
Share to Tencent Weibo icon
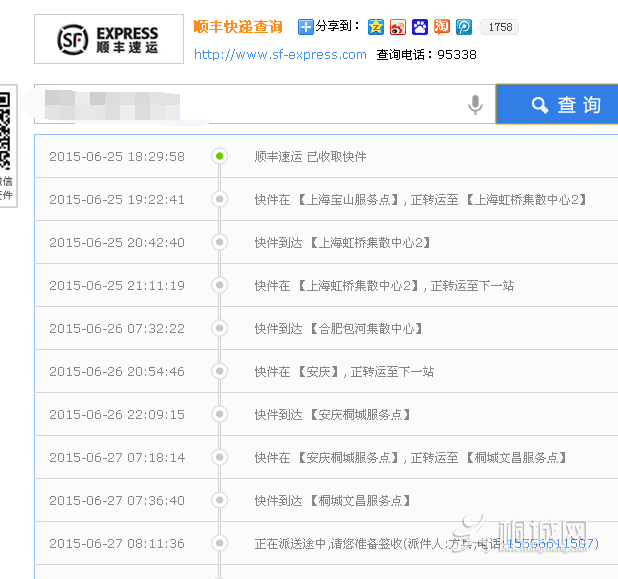pyautogui.click(x=464, y=27)
